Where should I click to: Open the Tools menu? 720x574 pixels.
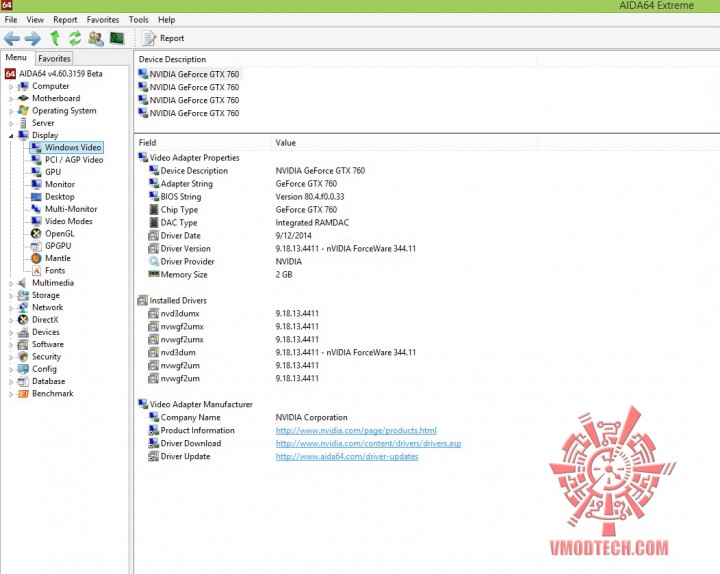[139, 20]
